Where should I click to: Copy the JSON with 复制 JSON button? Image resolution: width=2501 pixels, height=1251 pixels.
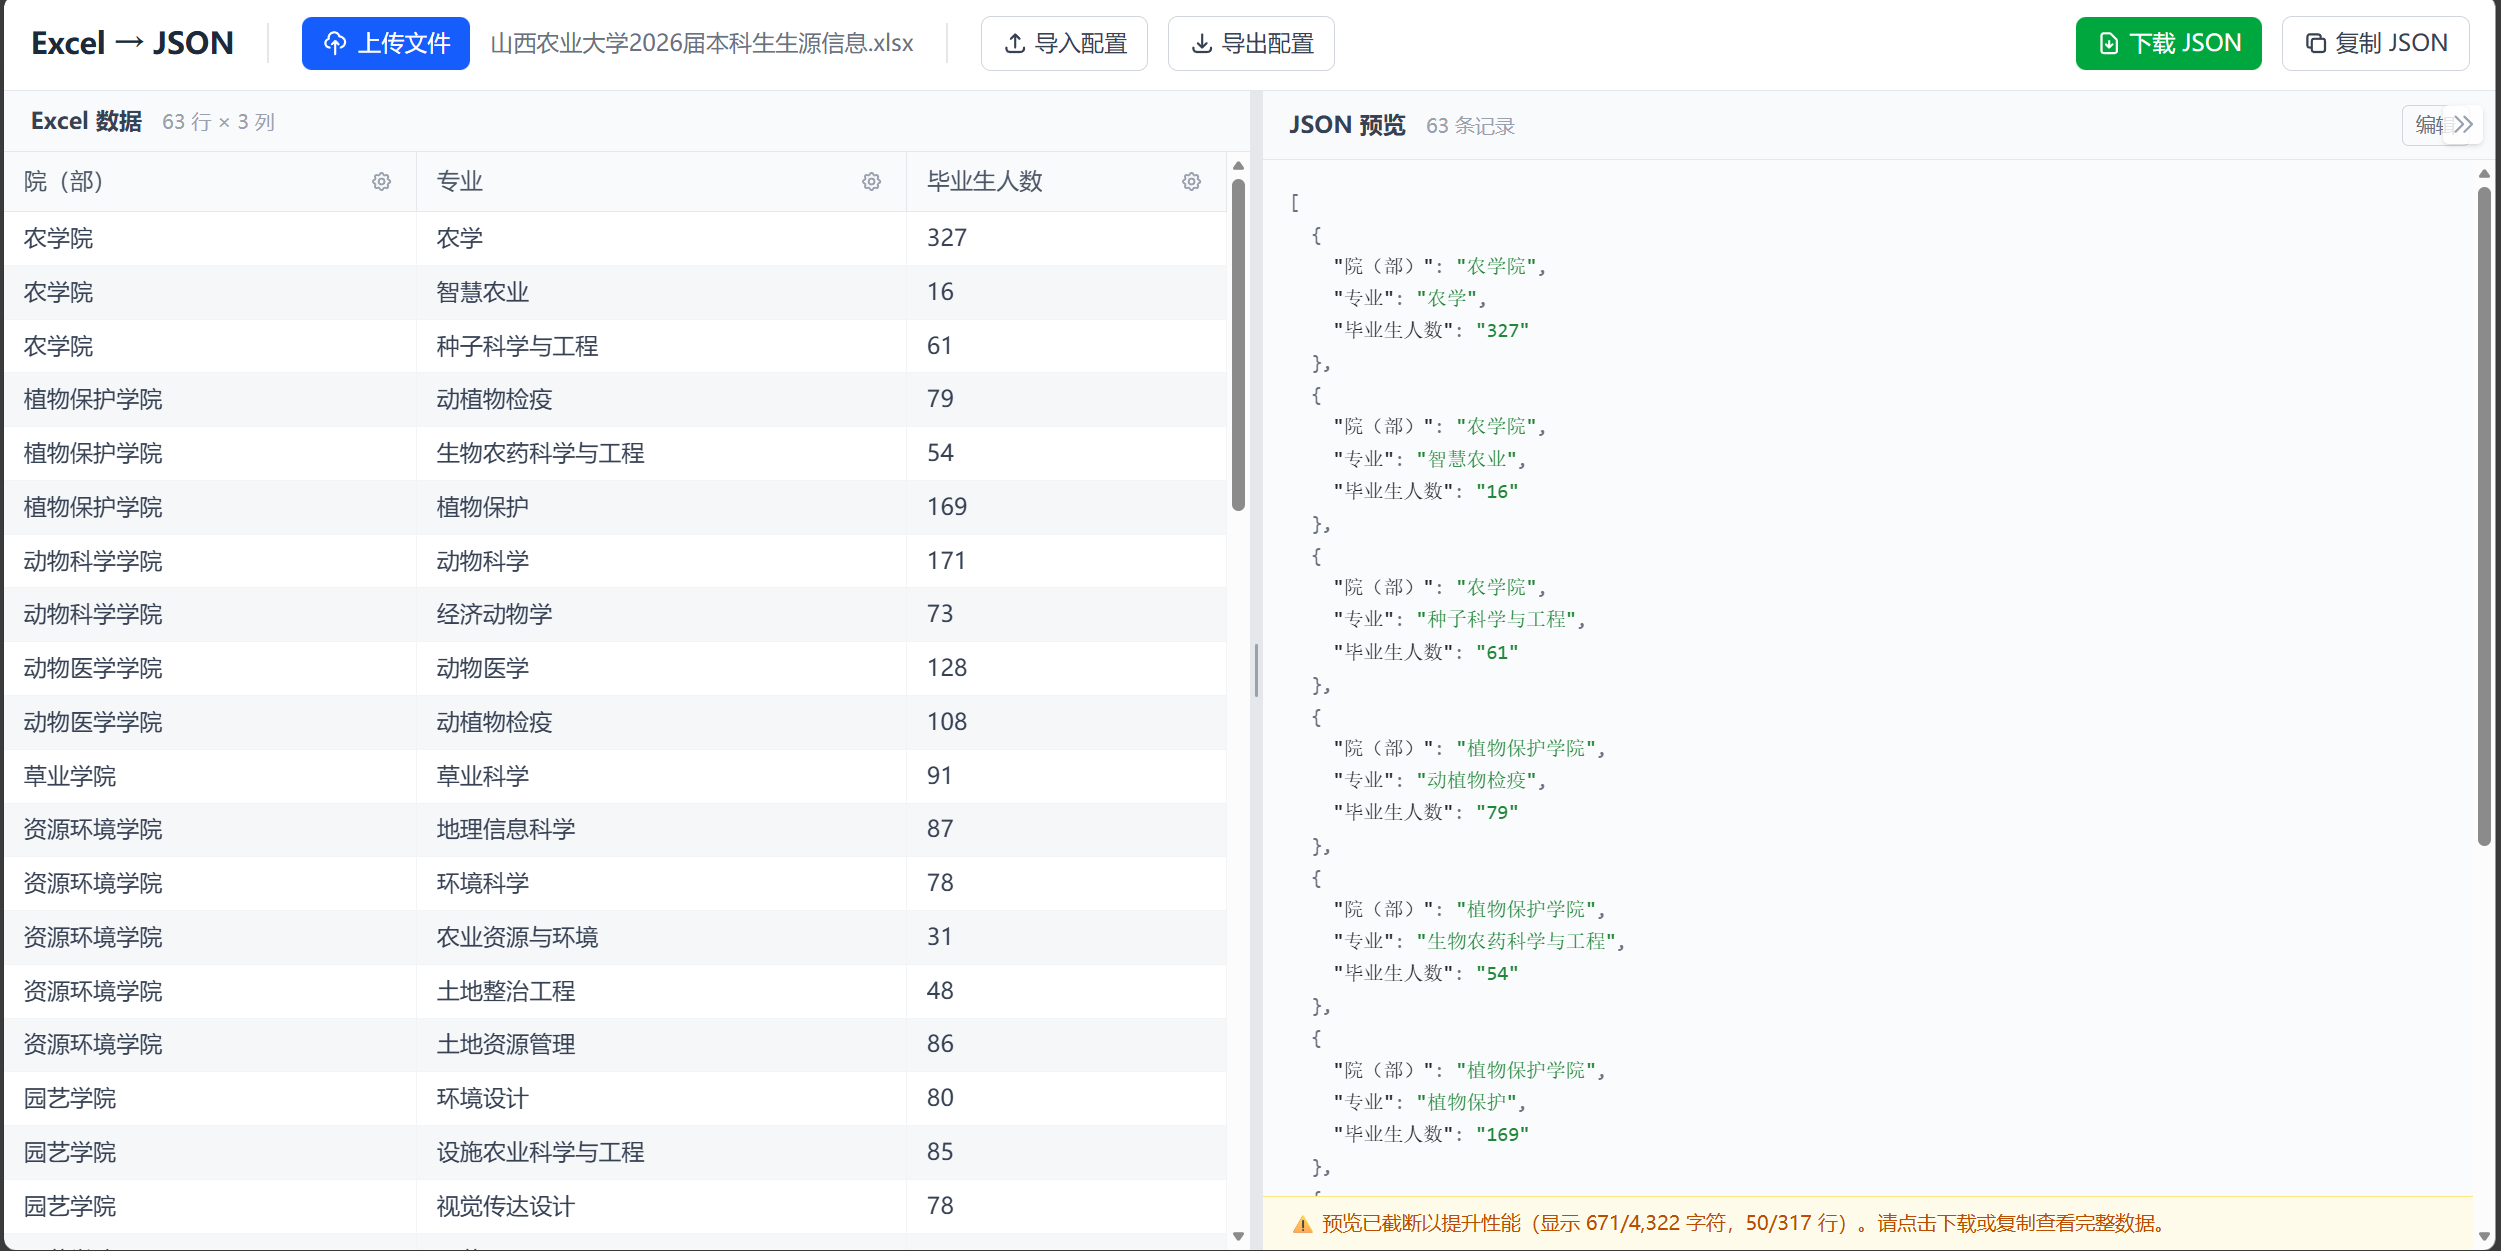coord(2376,43)
